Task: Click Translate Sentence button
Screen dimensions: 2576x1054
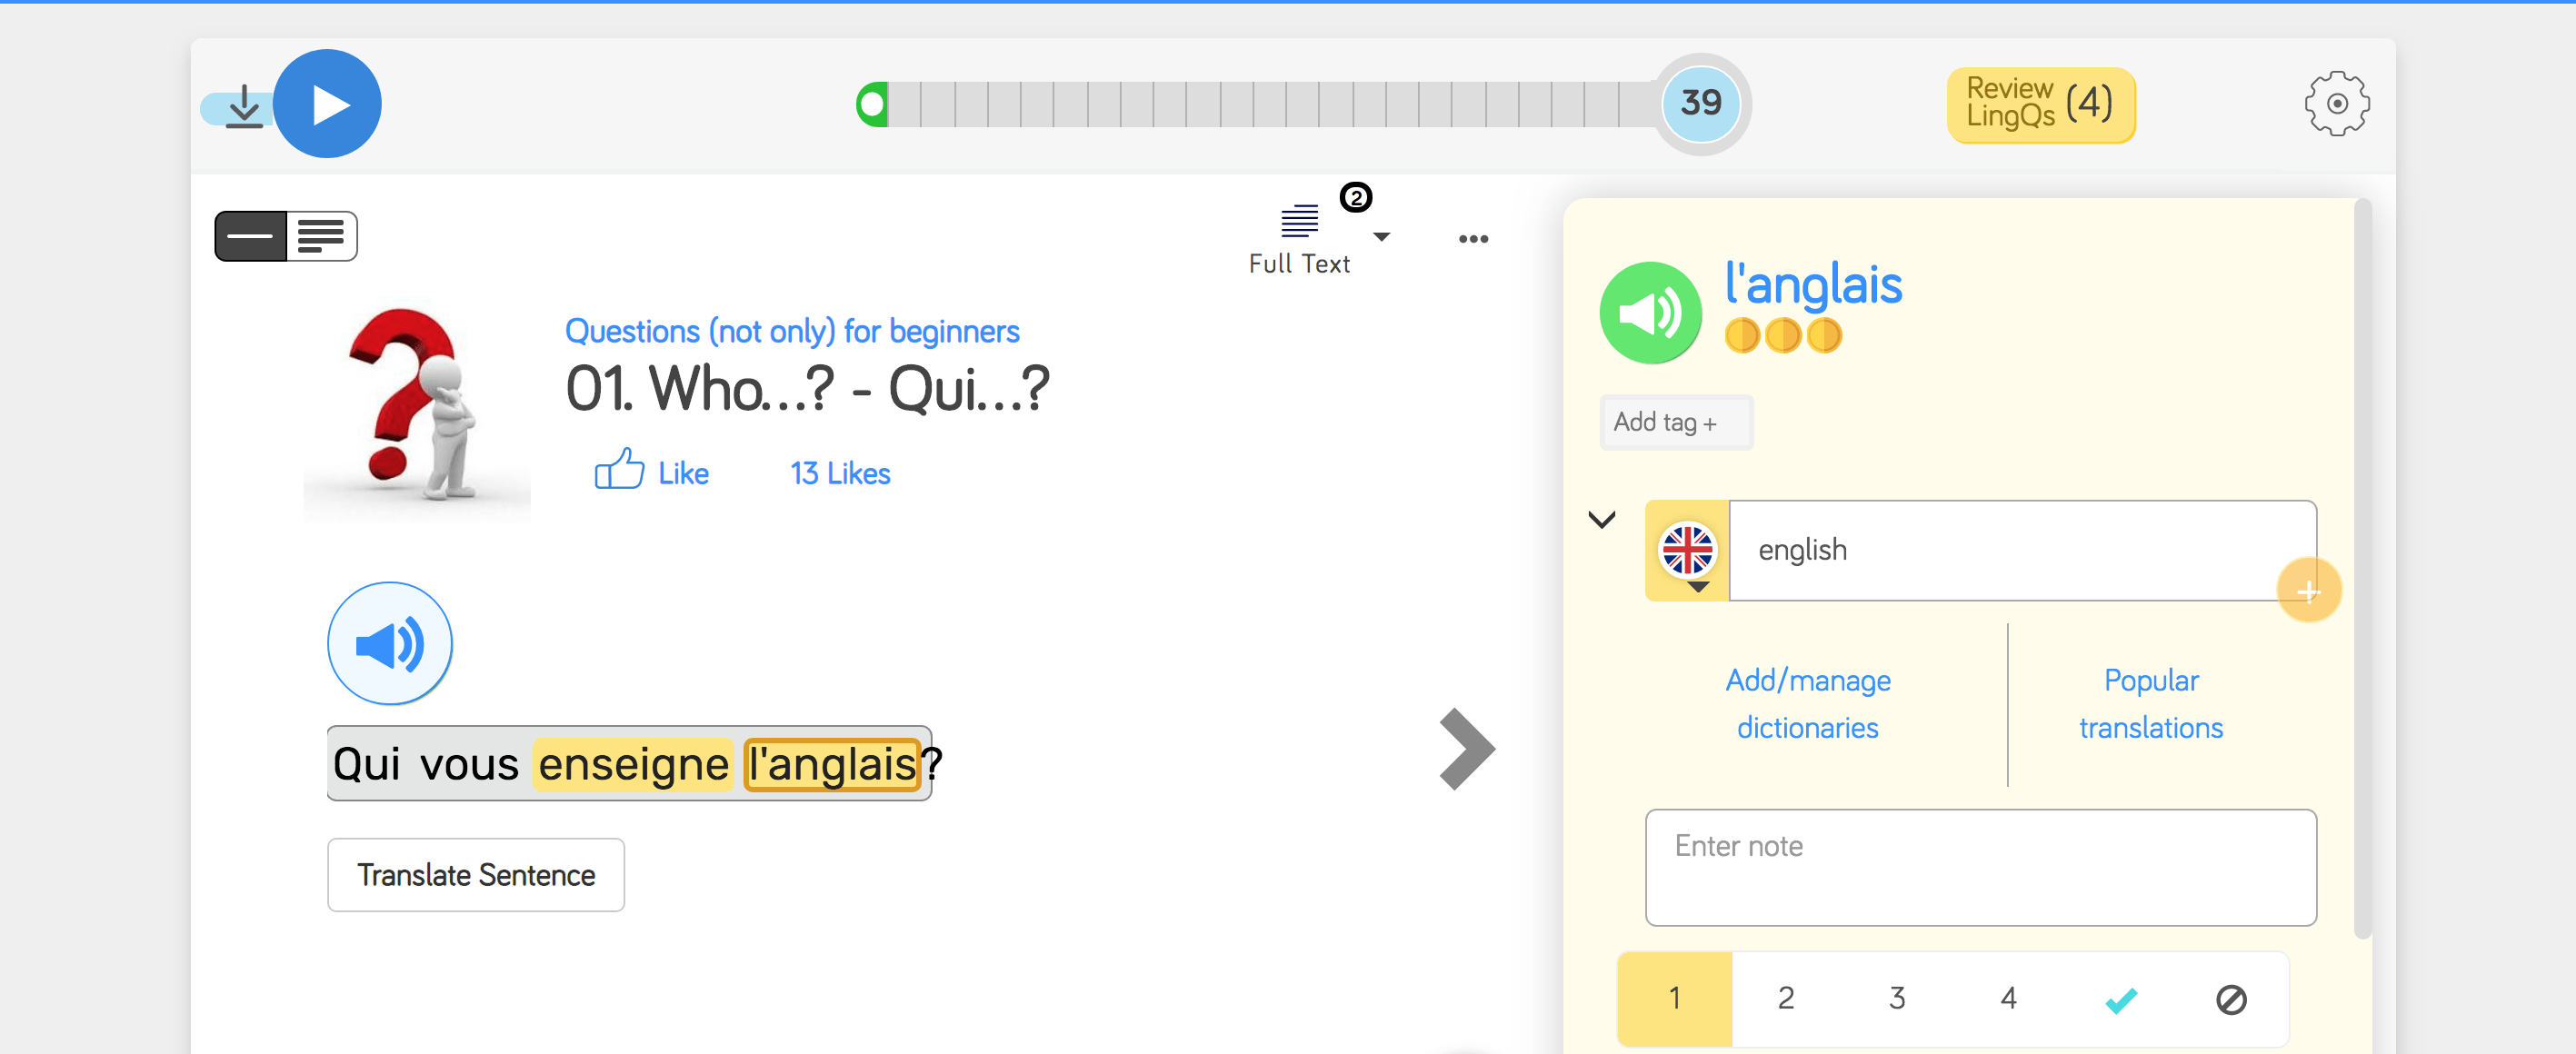Action: pyautogui.click(x=476, y=875)
